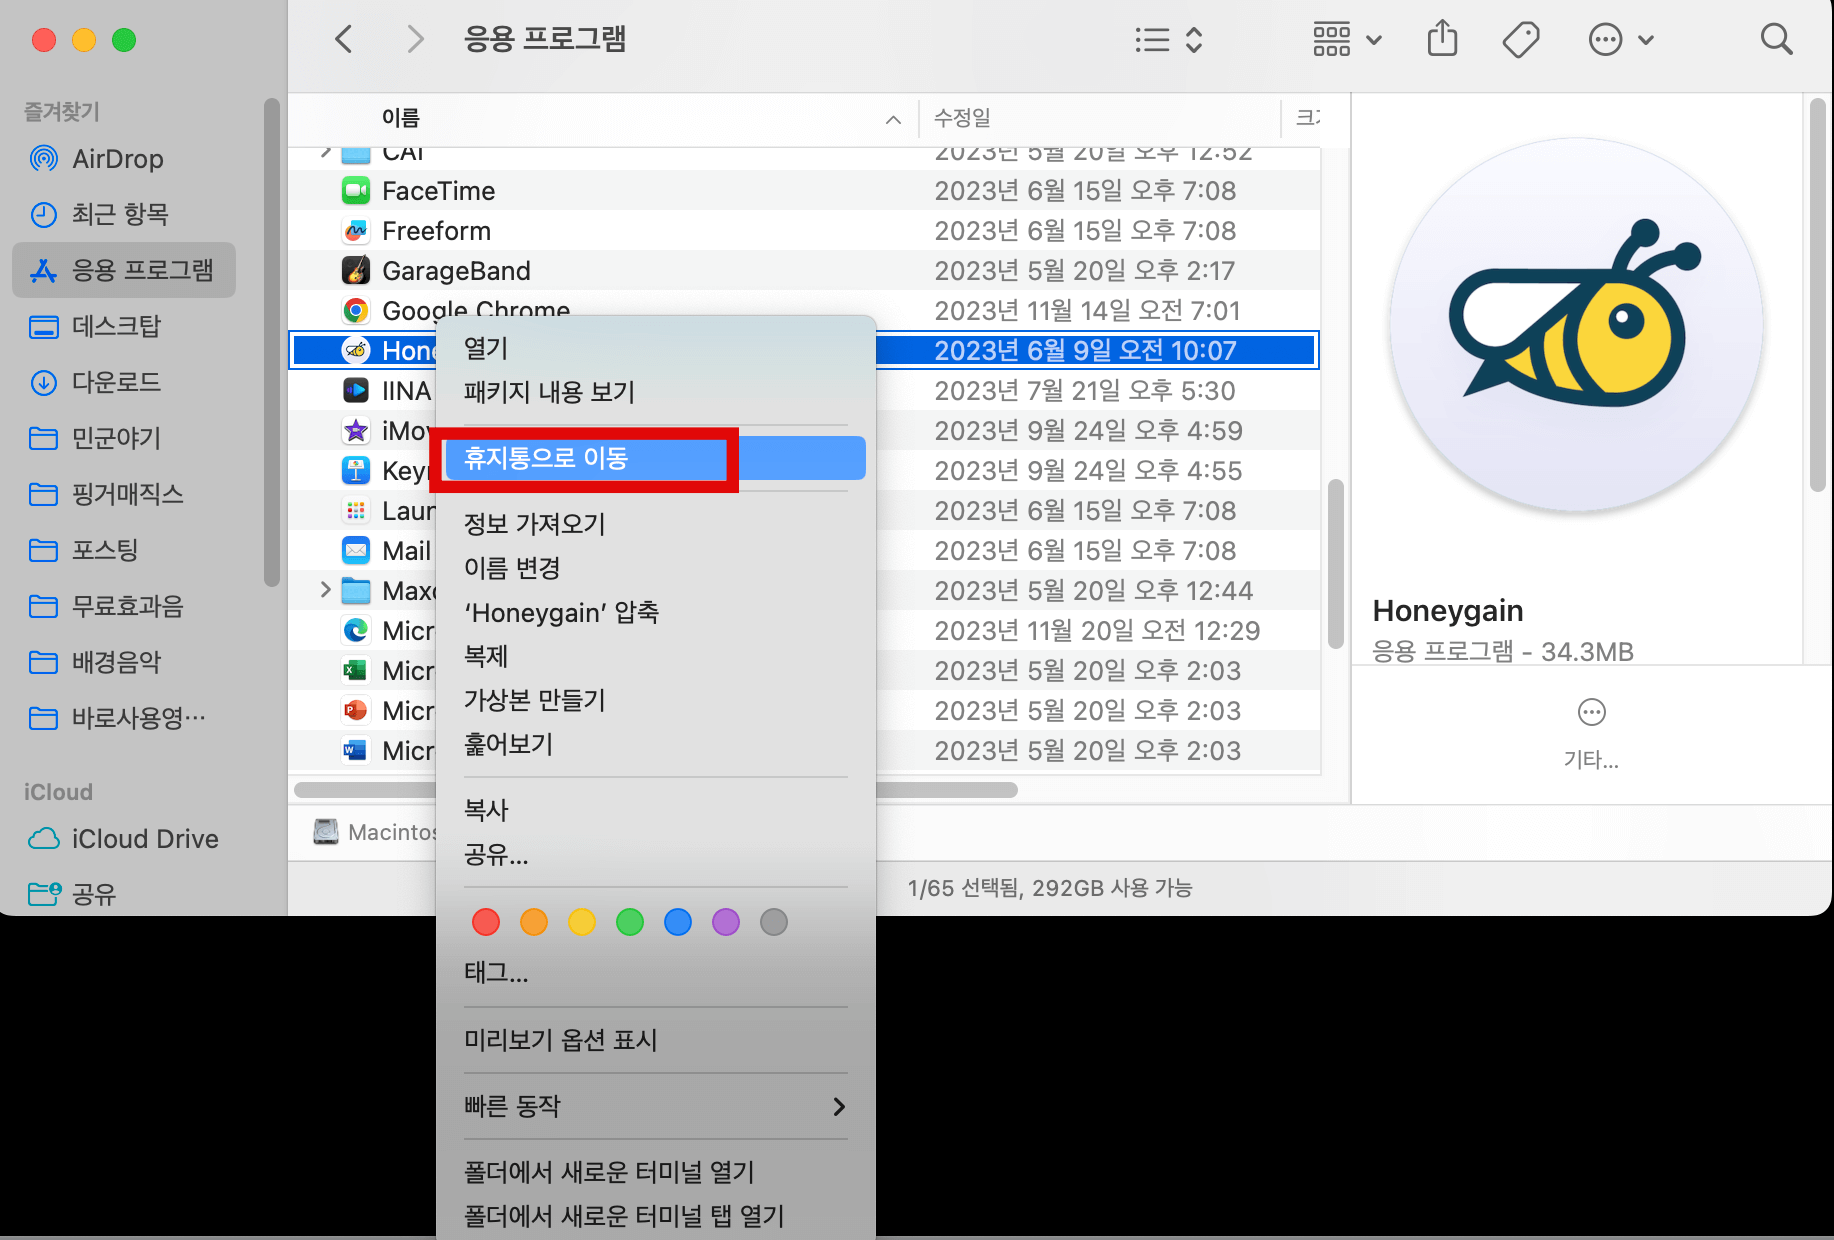Image resolution: width=1834 pixels, height=1240 pixels.
Task: Apply the gray tag color
Action: tap(774, 922)
